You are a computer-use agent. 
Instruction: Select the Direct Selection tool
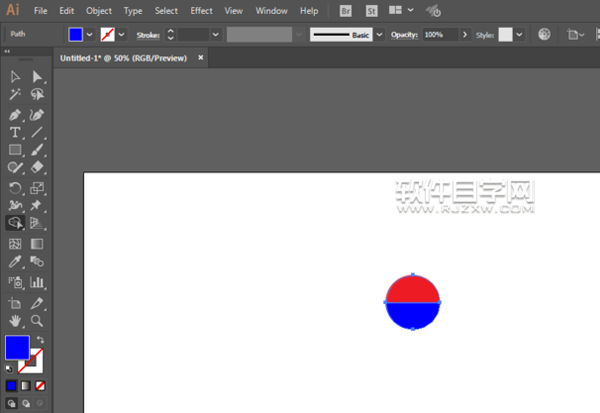[37, 77]
